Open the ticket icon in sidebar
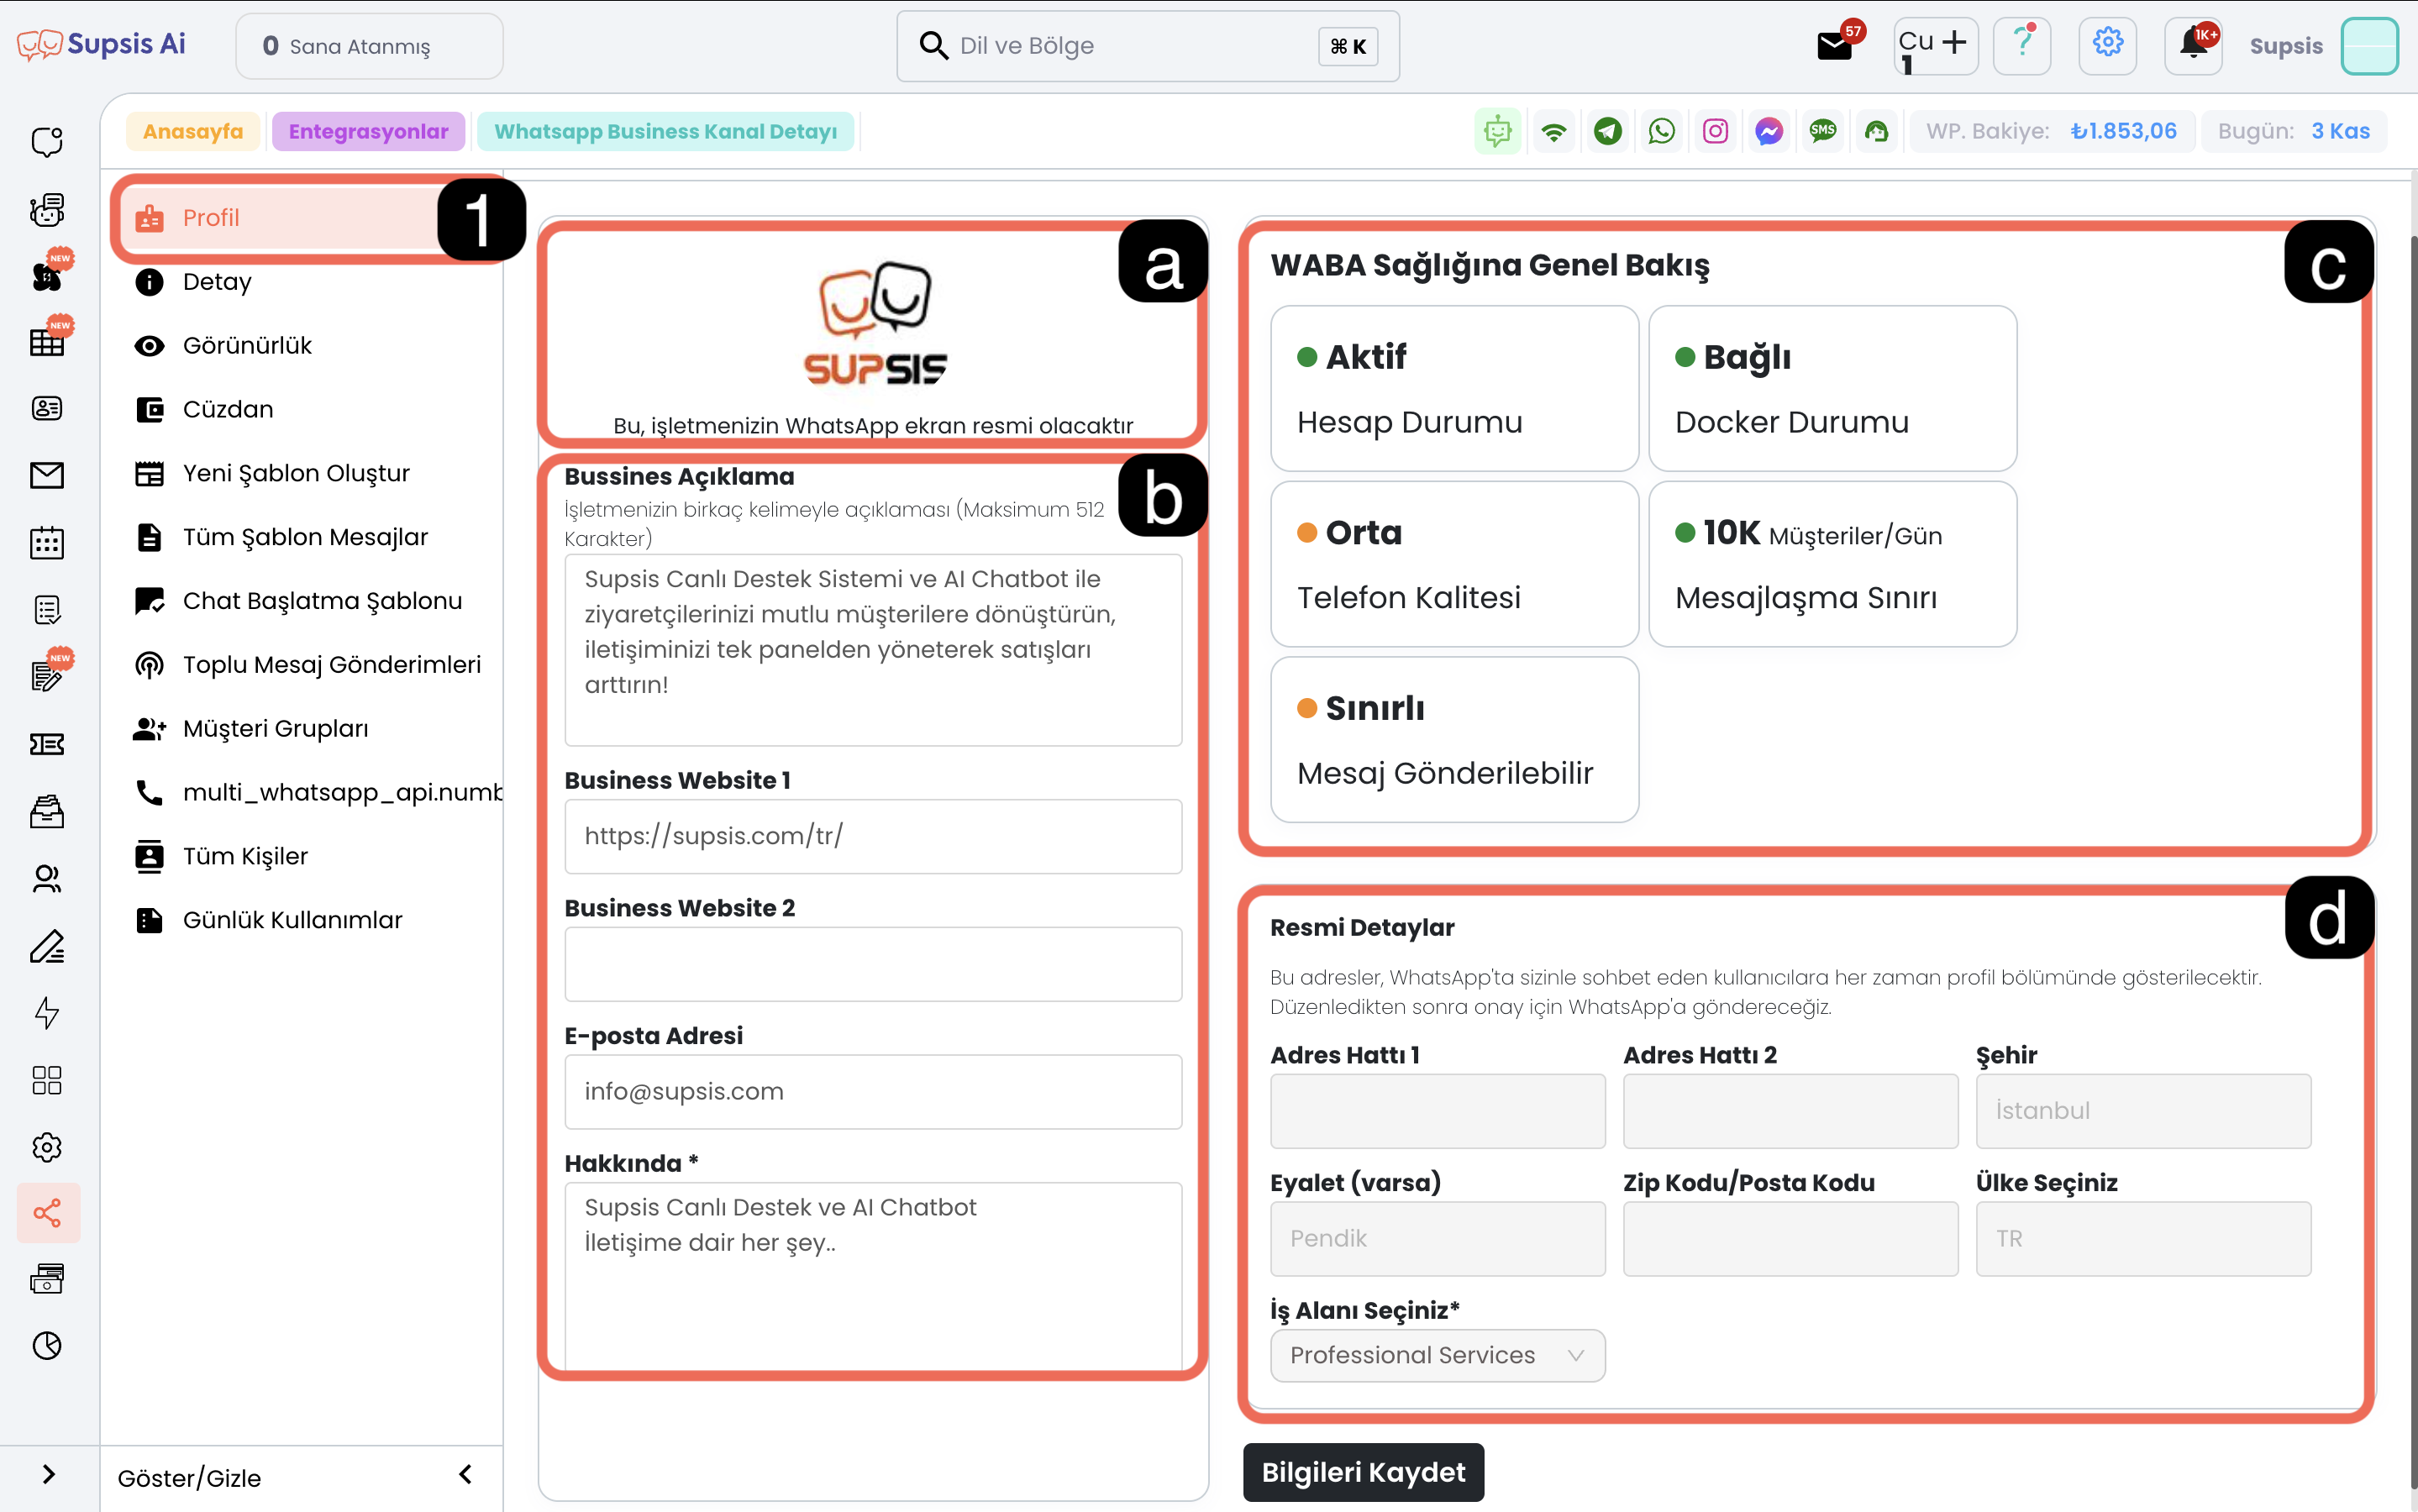 tap(47, 743)
